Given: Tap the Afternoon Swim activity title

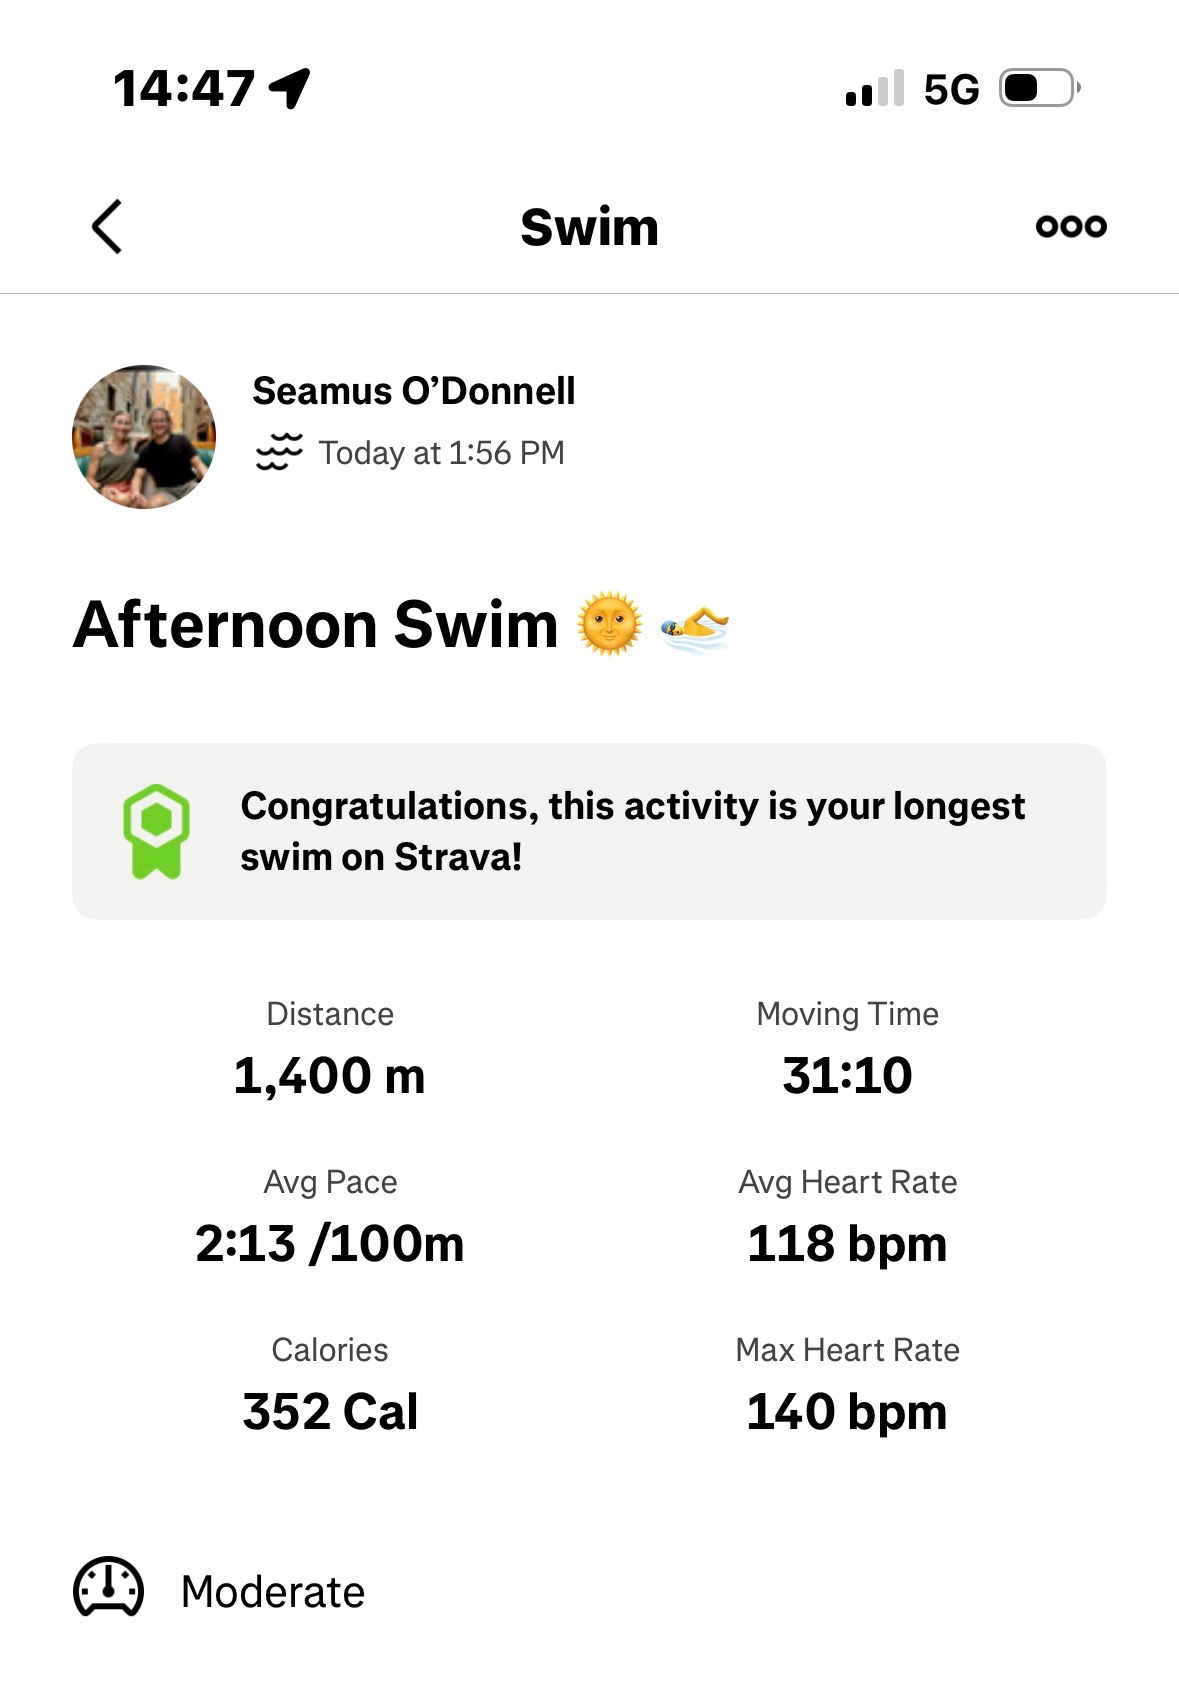Looking at the screenshot, I should (316, 625).
